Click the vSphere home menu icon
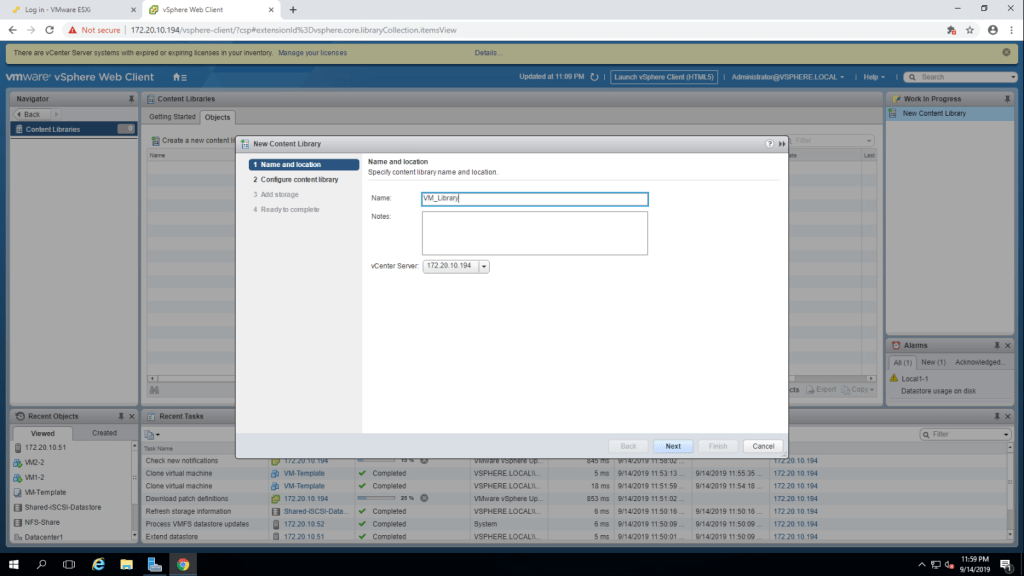 (179, 77)
